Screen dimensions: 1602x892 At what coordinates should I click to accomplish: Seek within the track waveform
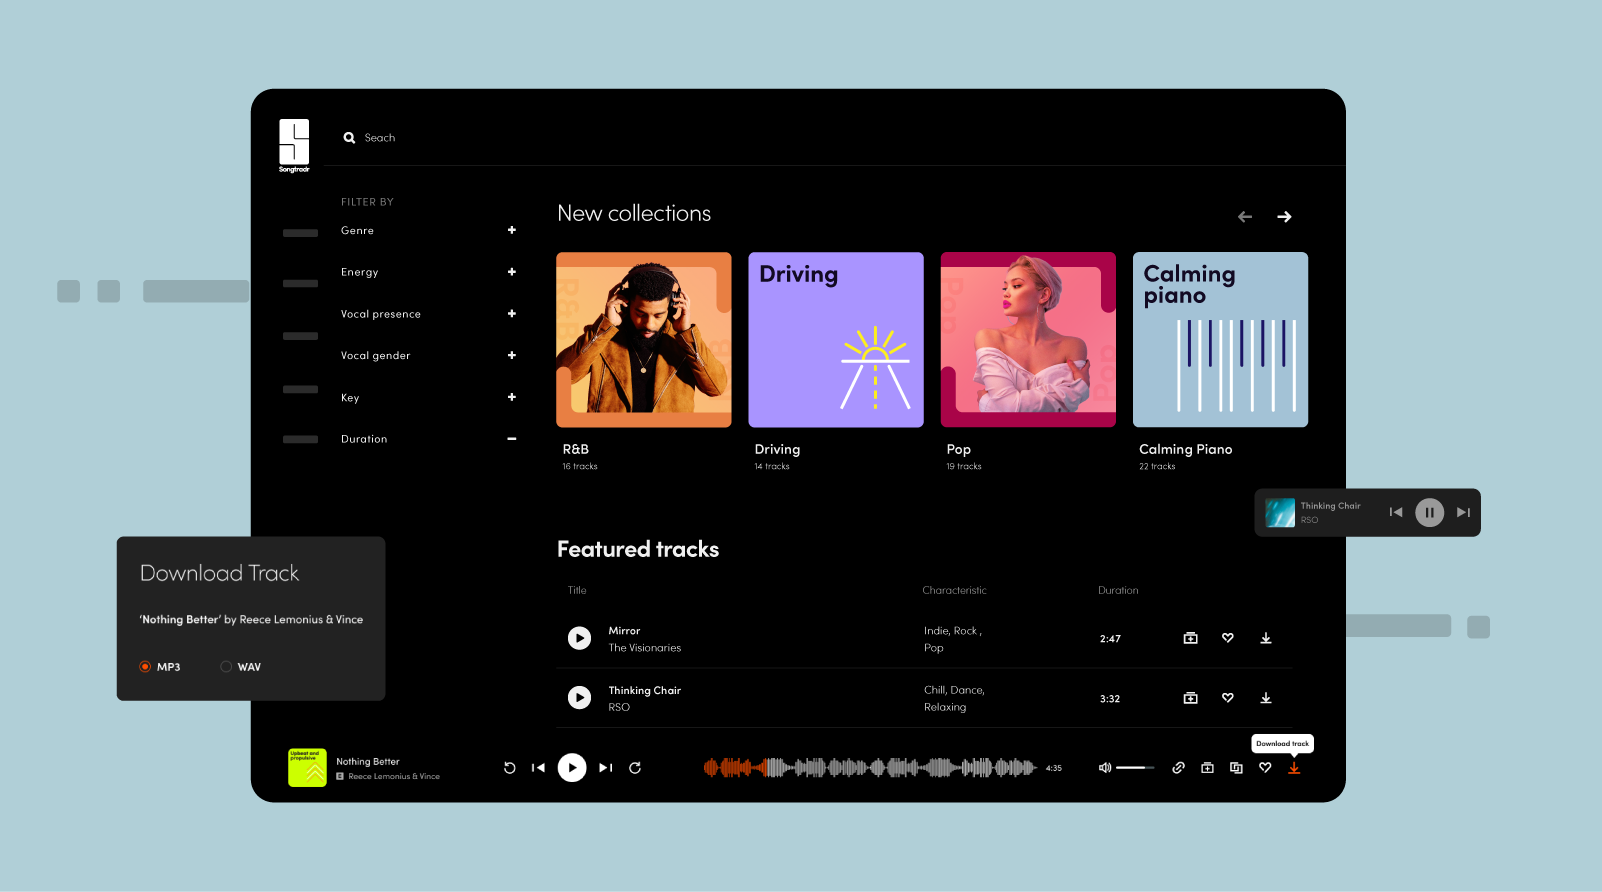pos(870,768)
